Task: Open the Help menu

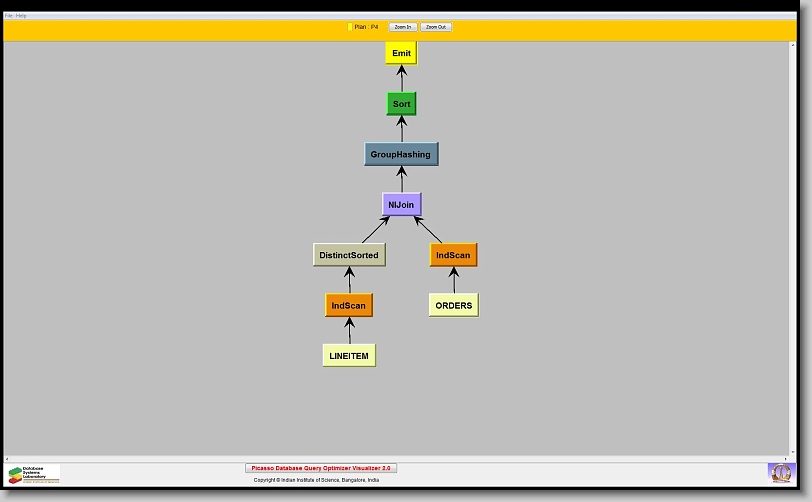Action: (x=21, y=16)
